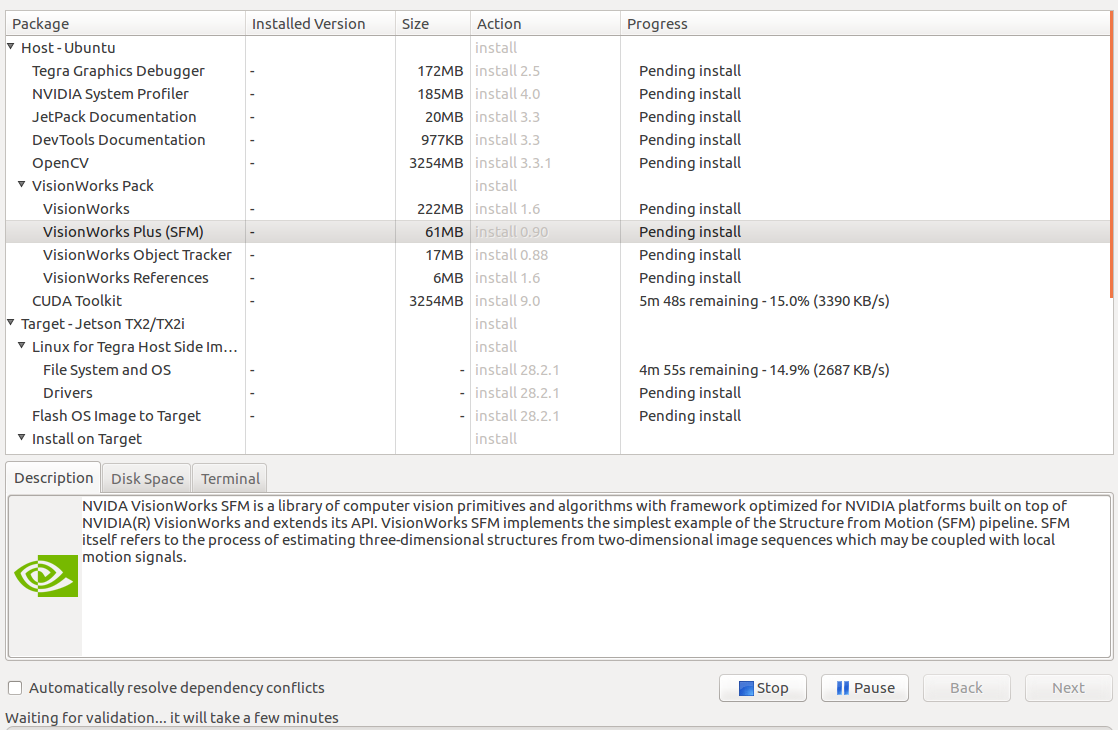Collapse the Target - Jetson TX2/TX2i group
1118x730 pixels.
pos(11,322)
